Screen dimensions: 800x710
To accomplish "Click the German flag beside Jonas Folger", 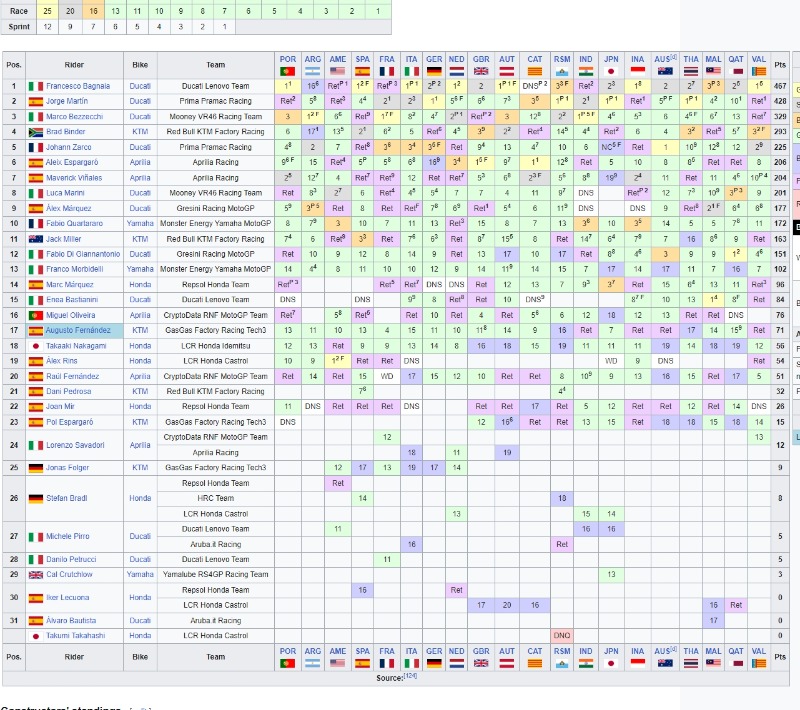I will coord(36,468).
